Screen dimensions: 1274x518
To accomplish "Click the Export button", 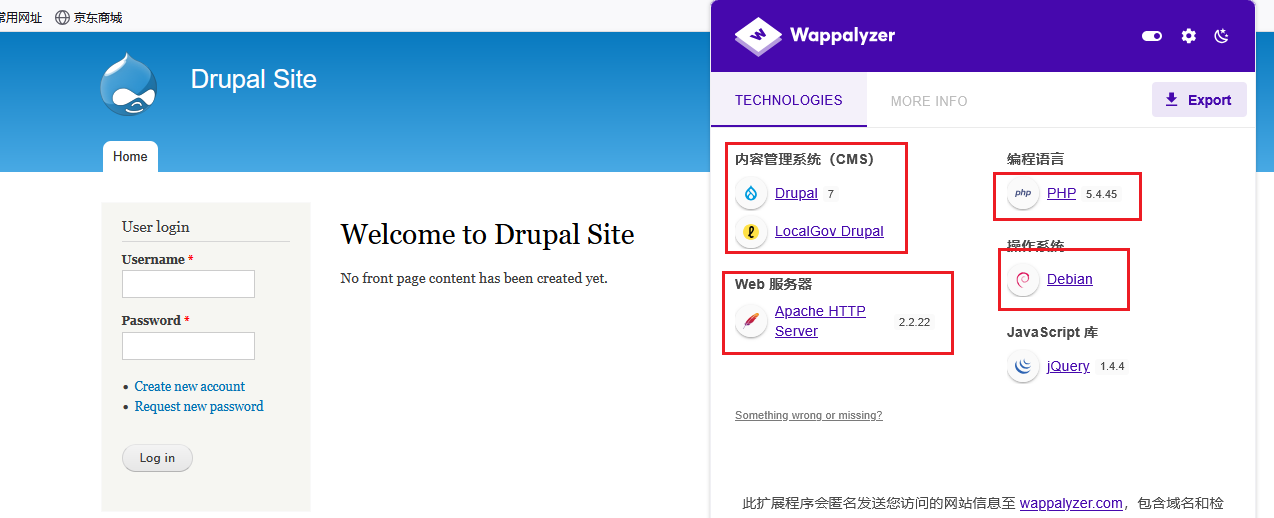I will [x=1199, y=100].
